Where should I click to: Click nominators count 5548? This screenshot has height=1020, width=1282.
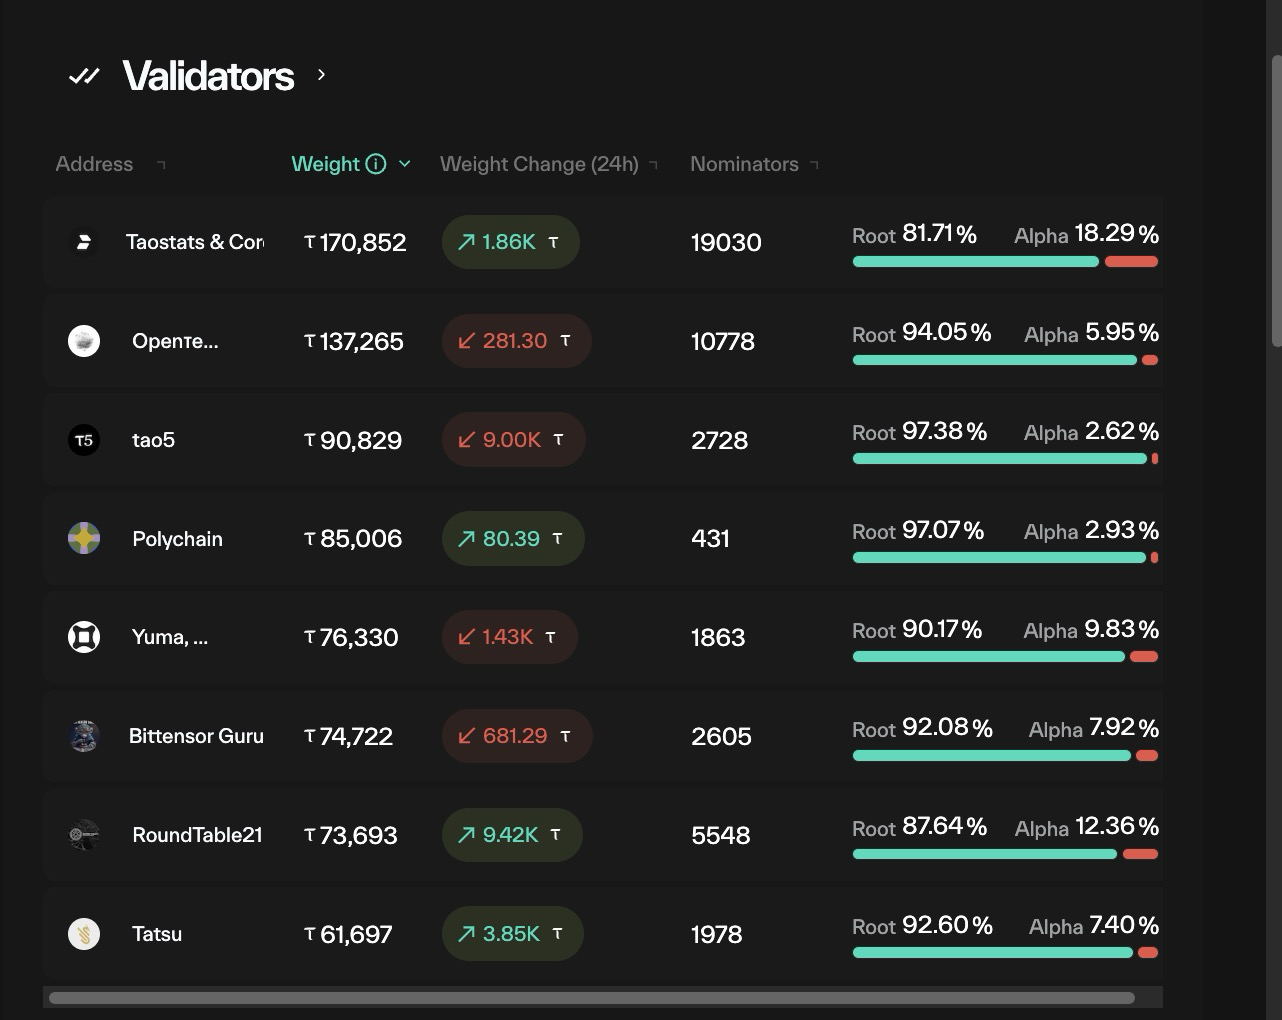[720, 835]
